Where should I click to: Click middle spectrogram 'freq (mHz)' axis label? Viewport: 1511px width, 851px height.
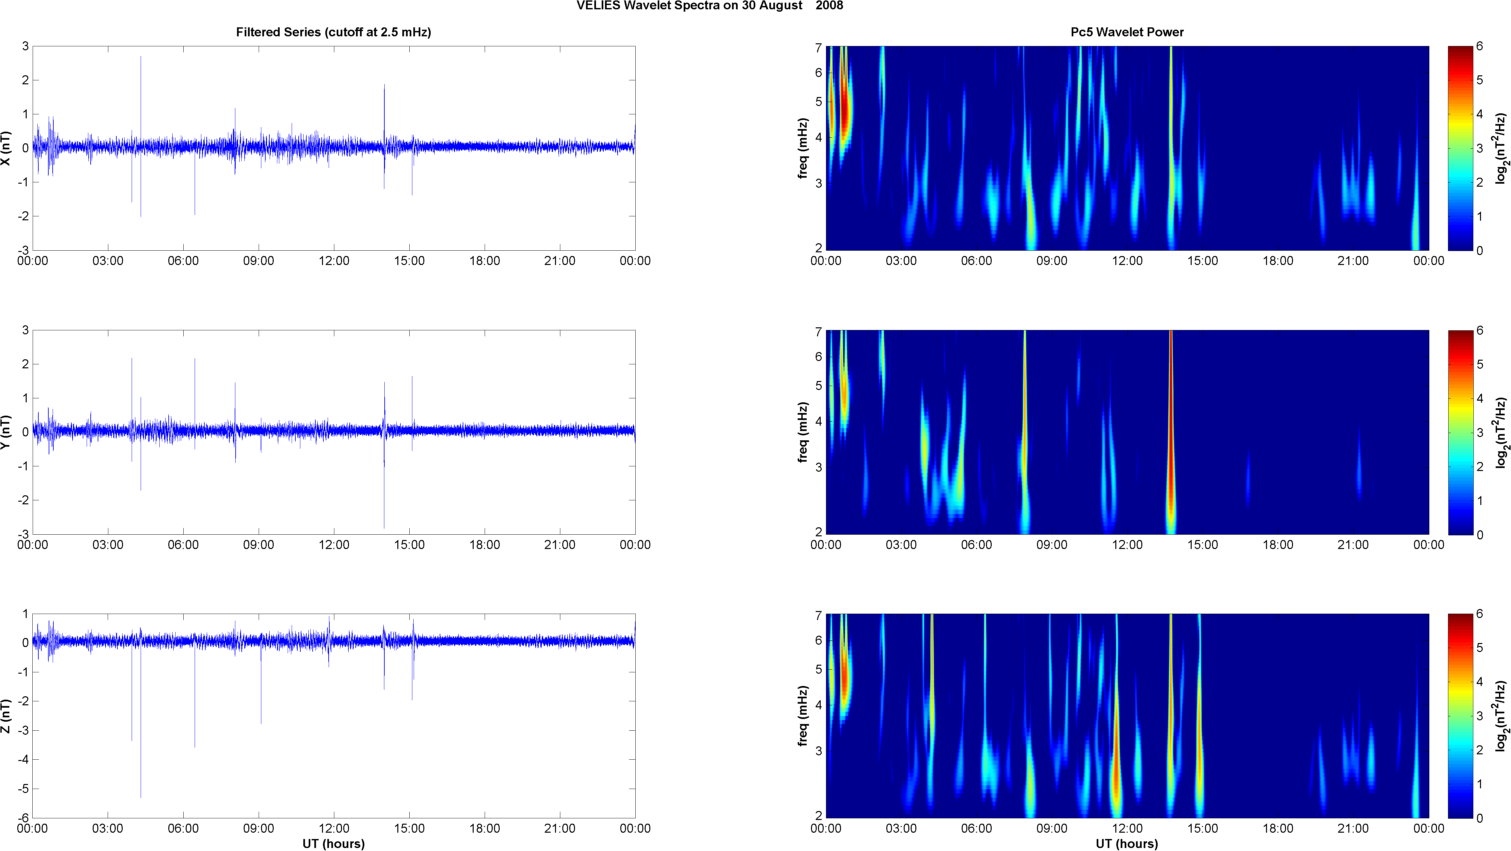[x=803, y=432]
